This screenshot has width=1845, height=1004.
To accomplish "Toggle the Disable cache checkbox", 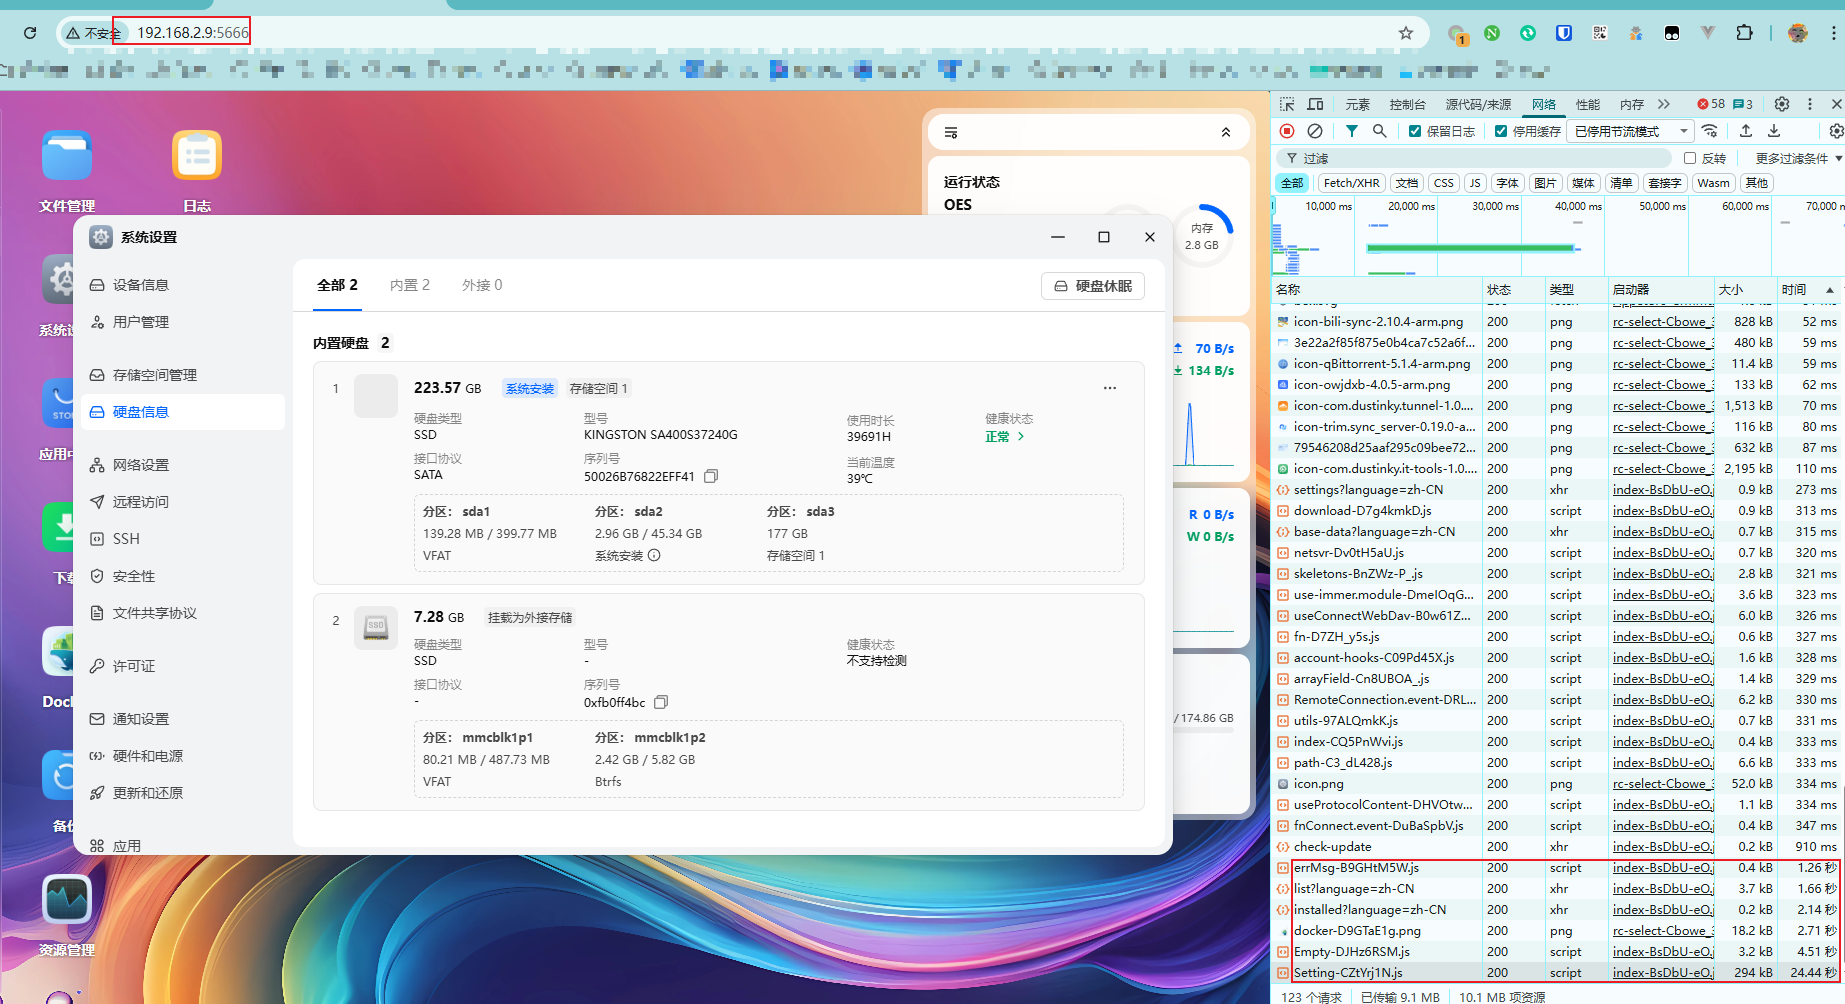I will click(x=1501, y=131).
